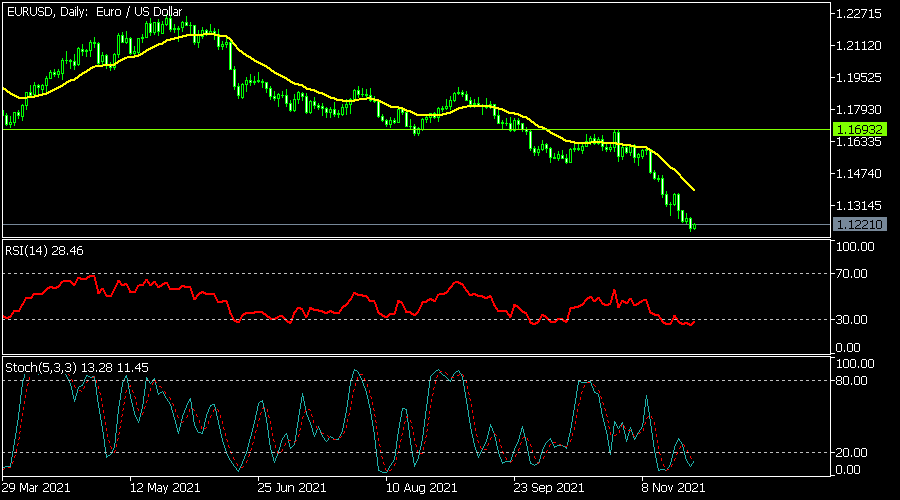Click the 23 Sep 2021 date label

click(x=549, y=488)
